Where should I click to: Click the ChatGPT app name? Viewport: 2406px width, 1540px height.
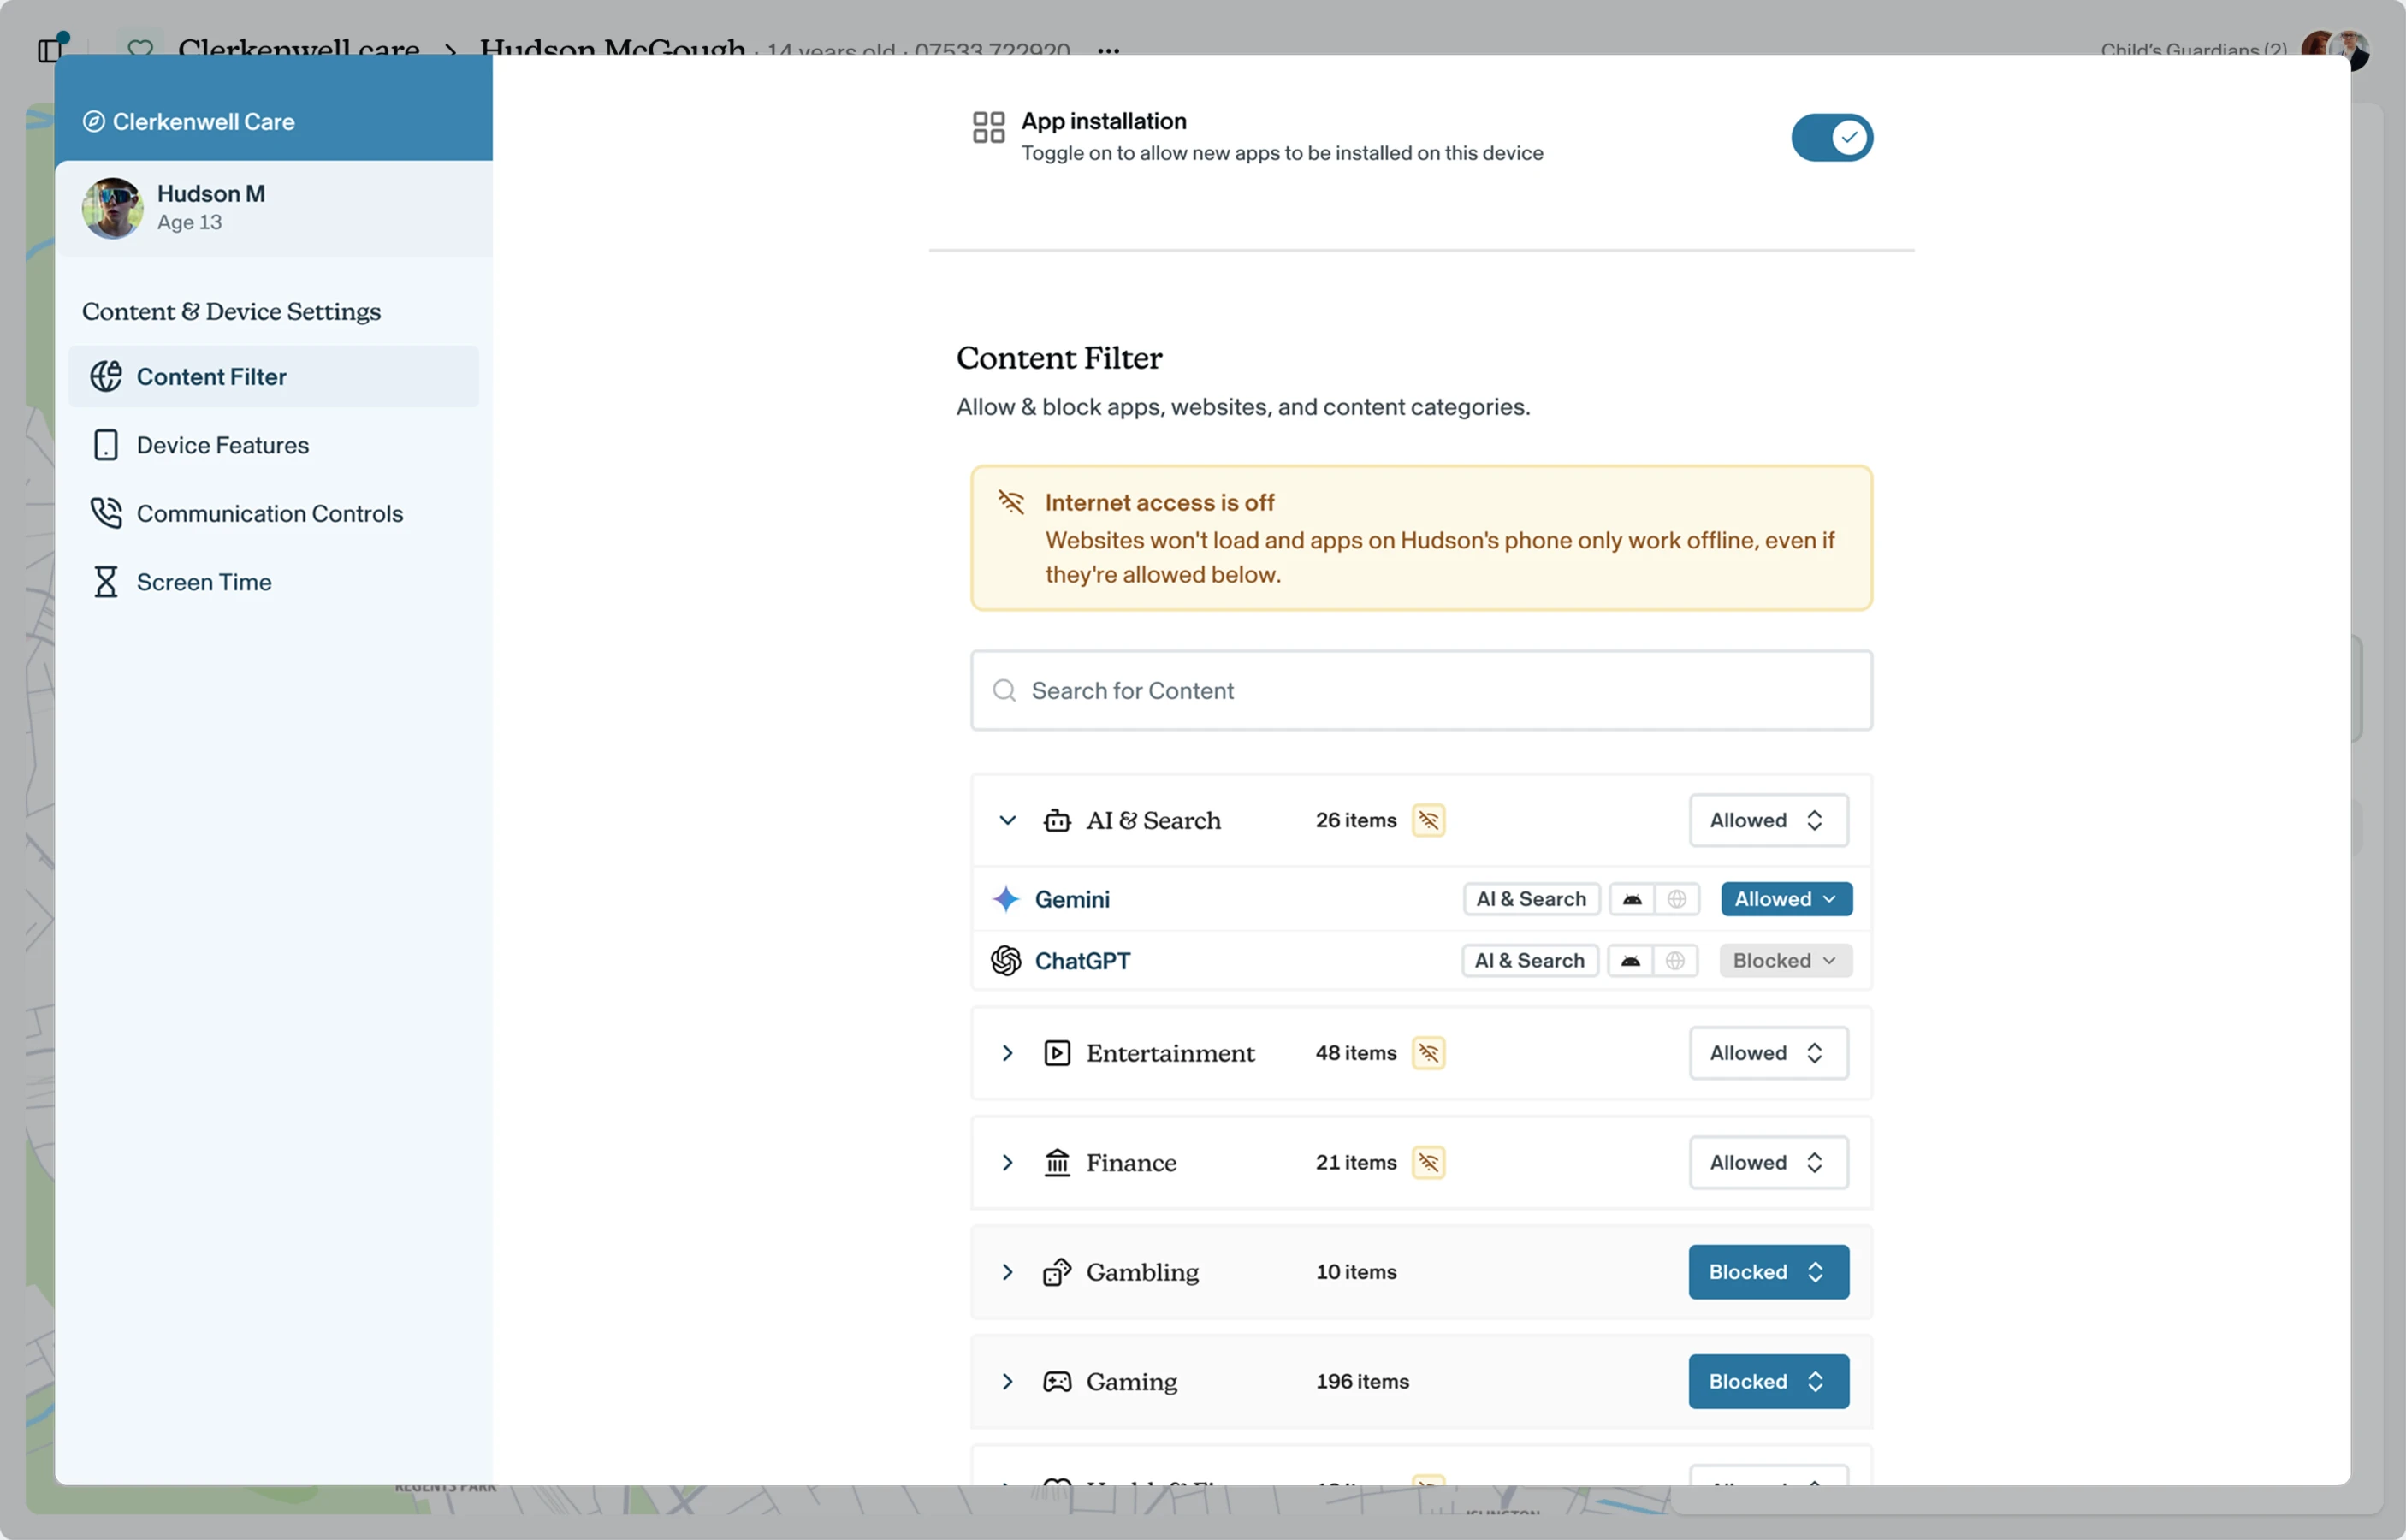point(1082,960)
